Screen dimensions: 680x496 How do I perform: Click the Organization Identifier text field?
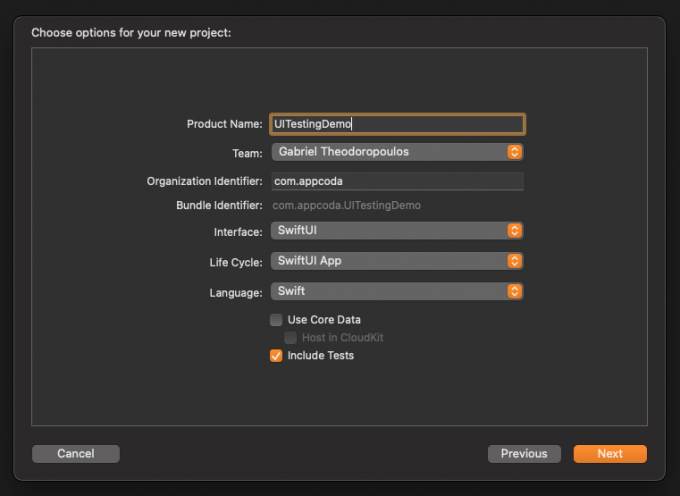397,181
